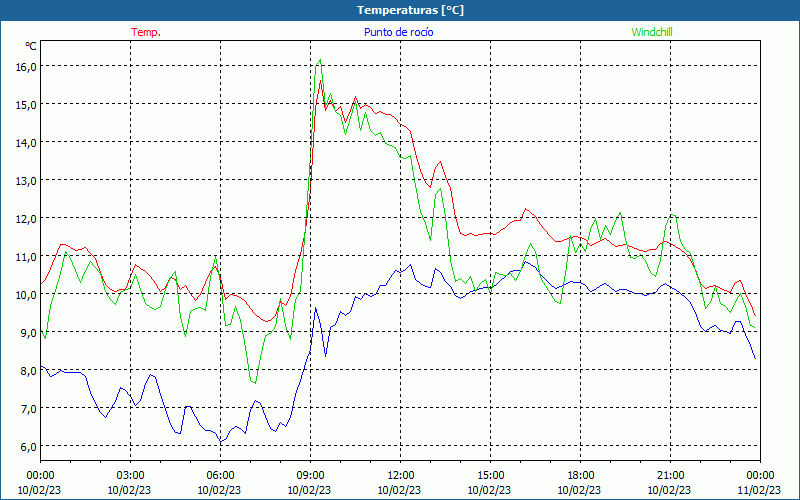Image resolution: width=800 pixels, height=500 pixels.
Task: Click the 09:00 time axis label
Action: pyautogui.click(x=310, y=476)
